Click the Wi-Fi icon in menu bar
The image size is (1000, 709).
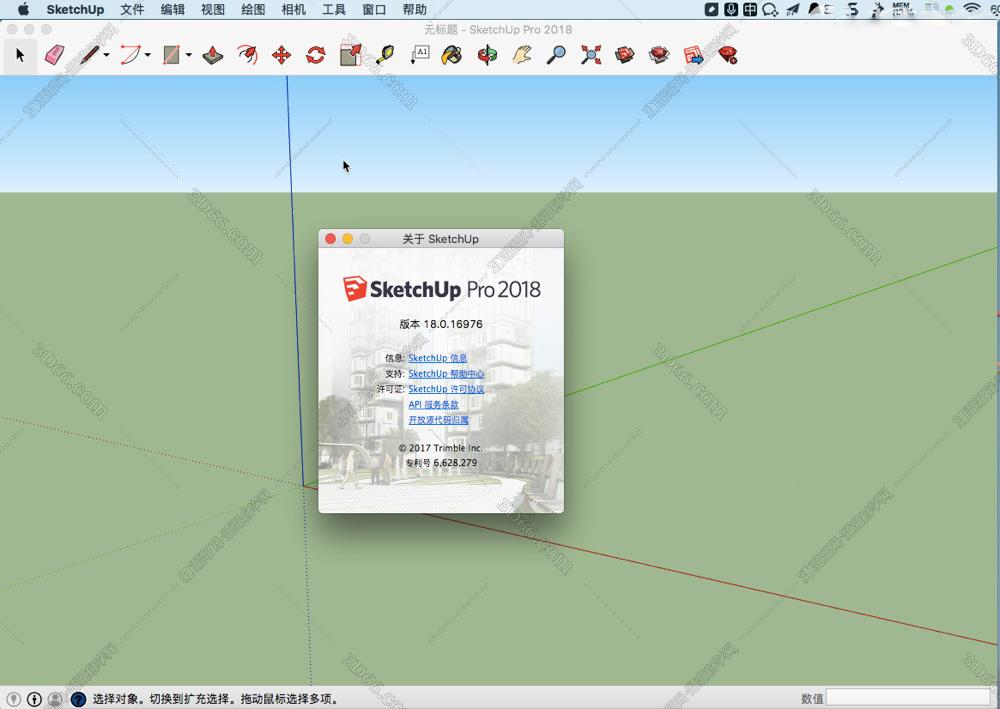tap(972, 9)
